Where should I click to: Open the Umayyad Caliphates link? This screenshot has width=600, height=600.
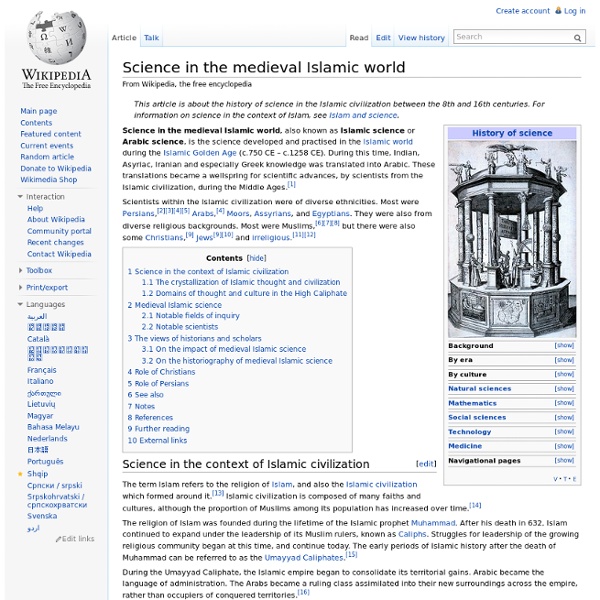pyautogui.click(x=305, y=558)
